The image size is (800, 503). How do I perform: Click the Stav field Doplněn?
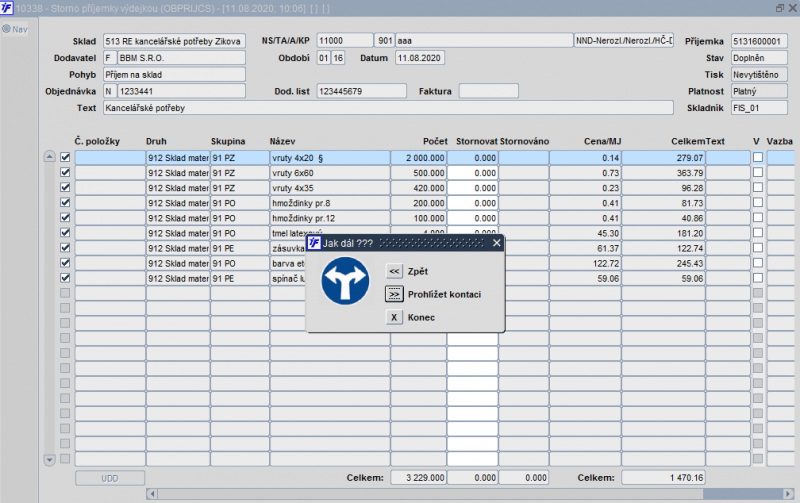click(x=759, y=58)
